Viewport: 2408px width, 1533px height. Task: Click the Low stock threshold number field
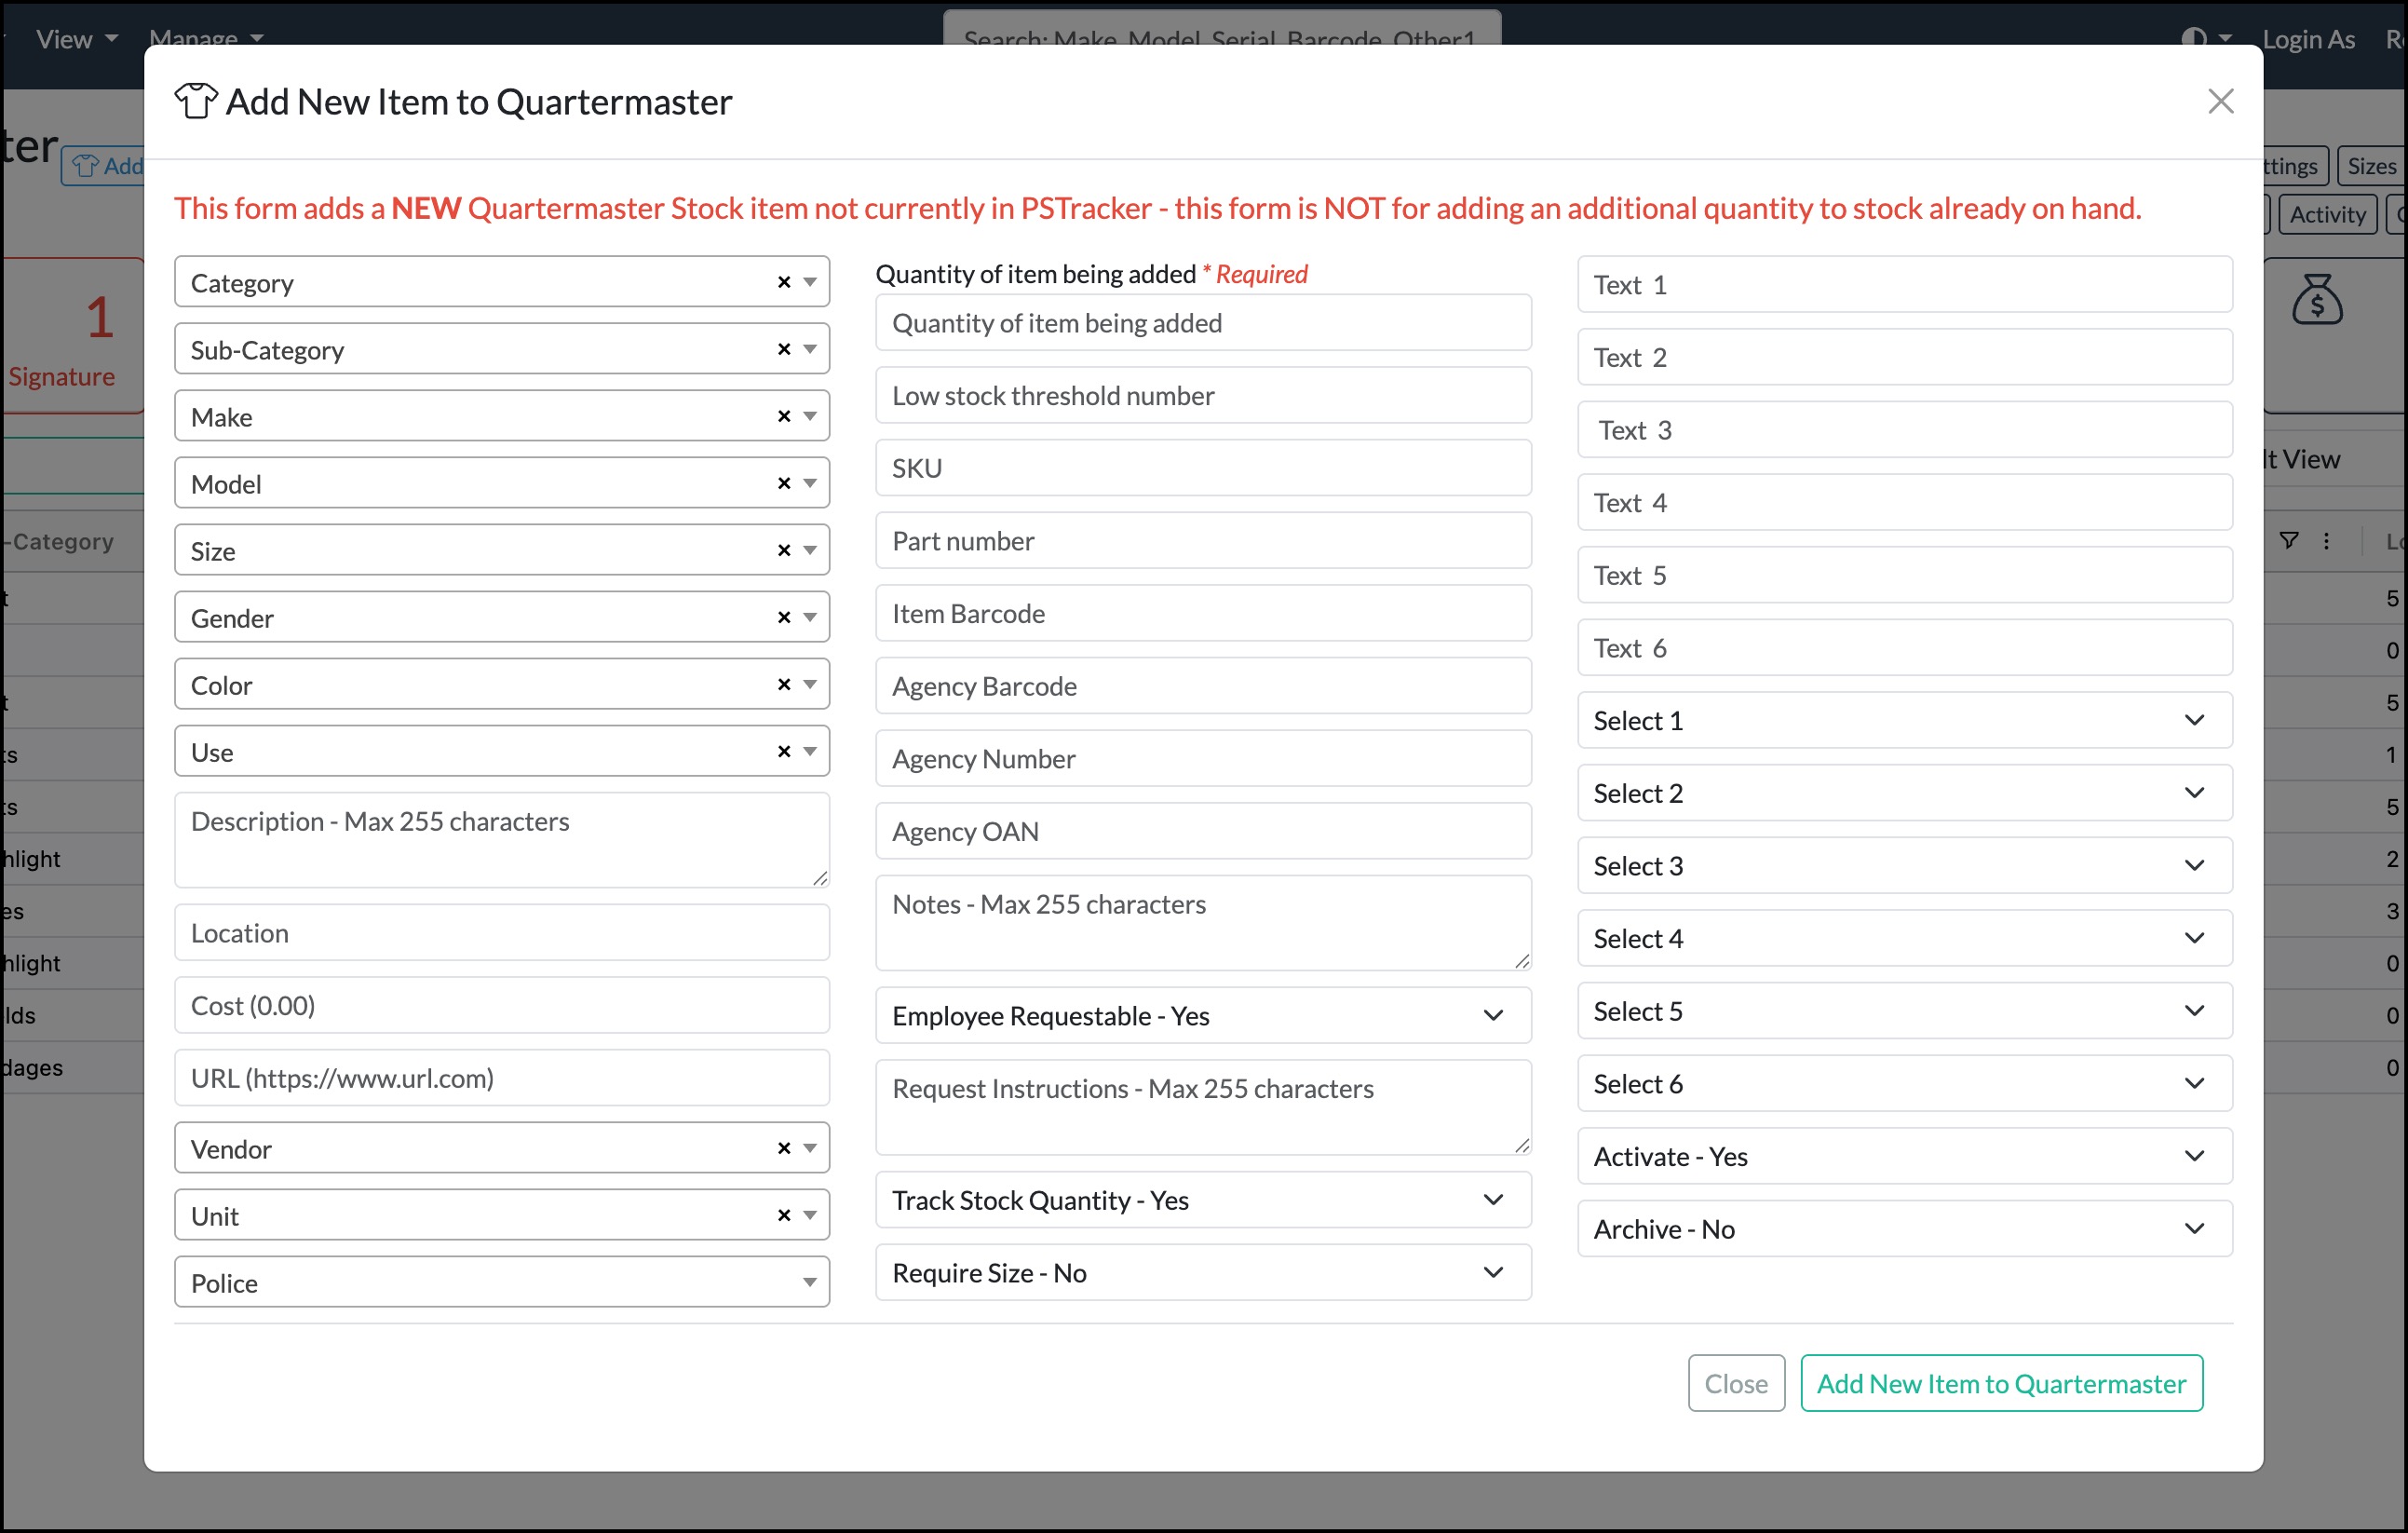point(1203,396)
